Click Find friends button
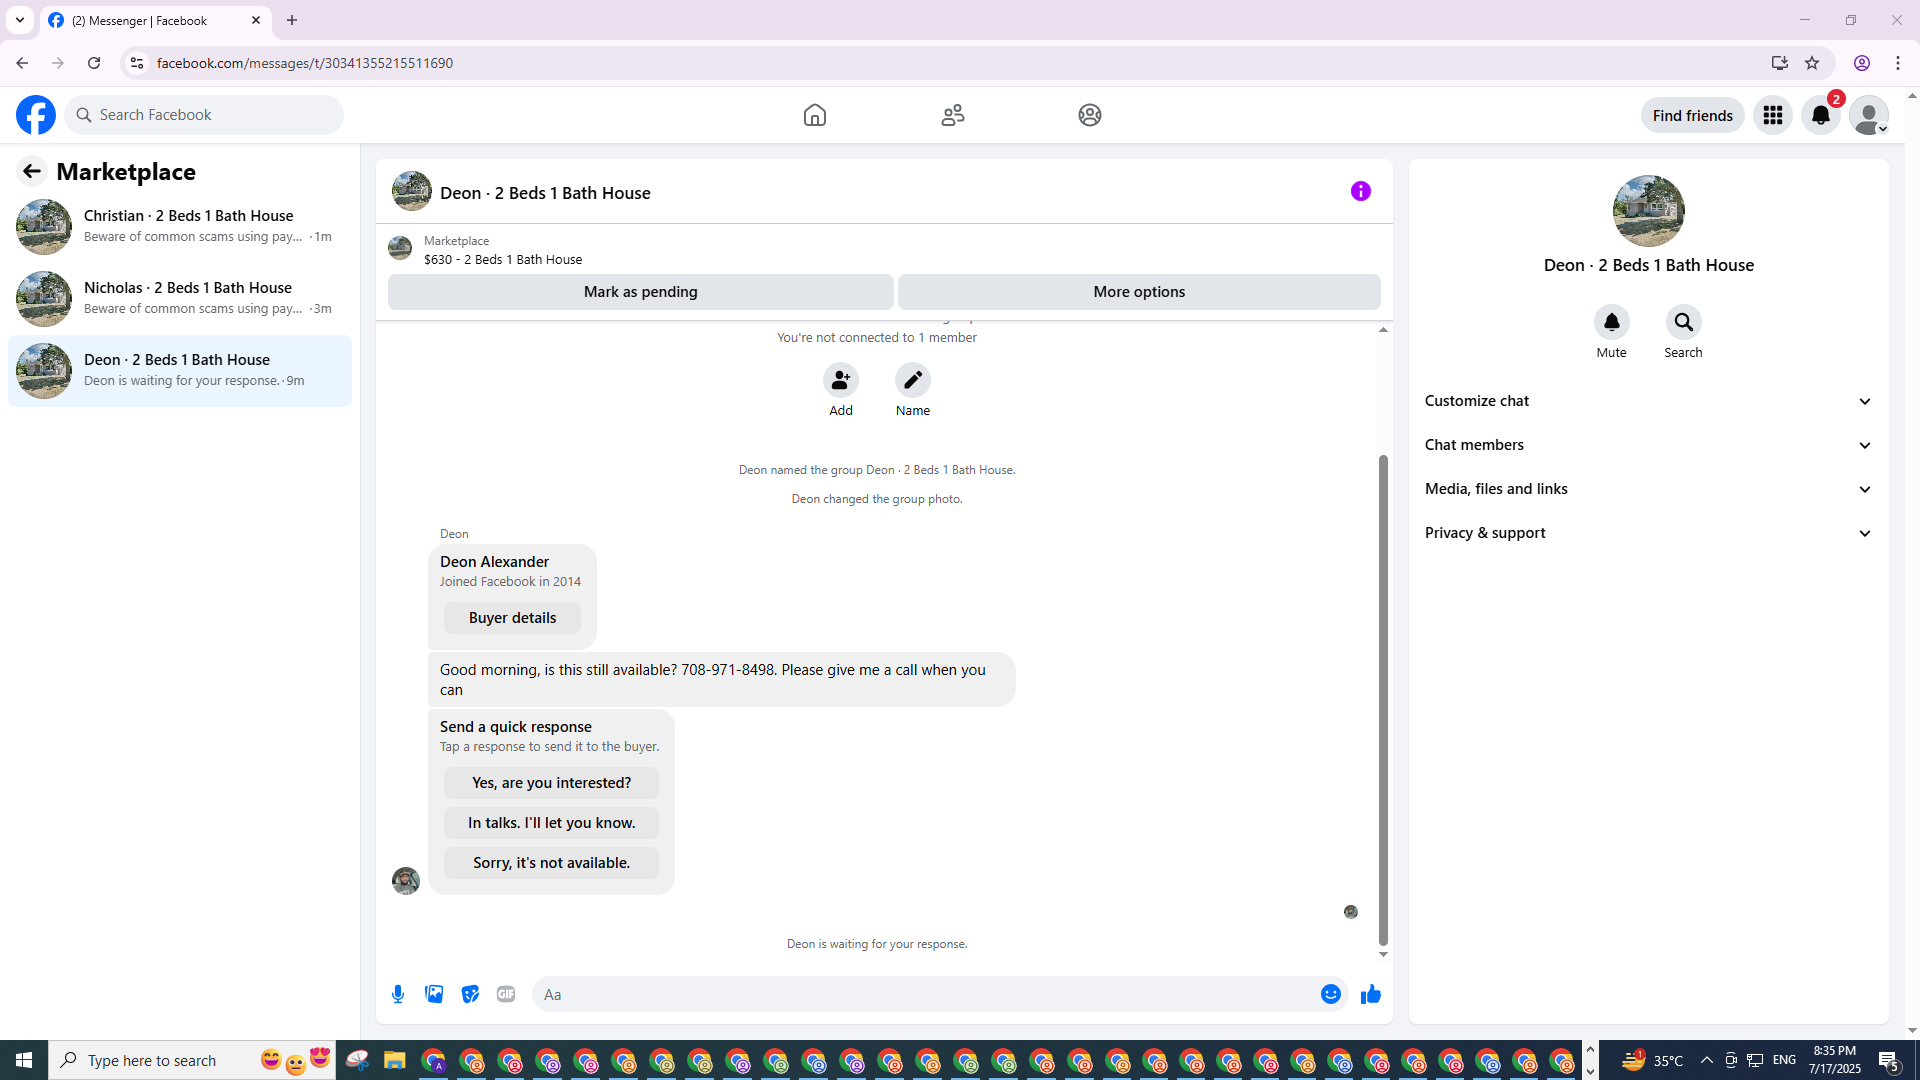Screen dimensions: 1920x1080 pyautogui.click(x=1692, y=115)
